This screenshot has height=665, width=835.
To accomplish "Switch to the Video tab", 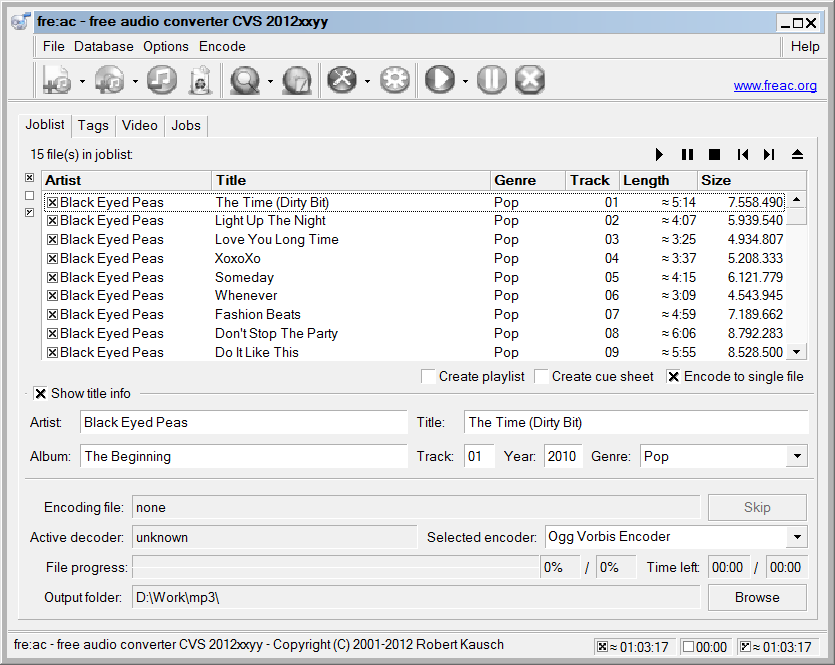I will pos(140,126).
